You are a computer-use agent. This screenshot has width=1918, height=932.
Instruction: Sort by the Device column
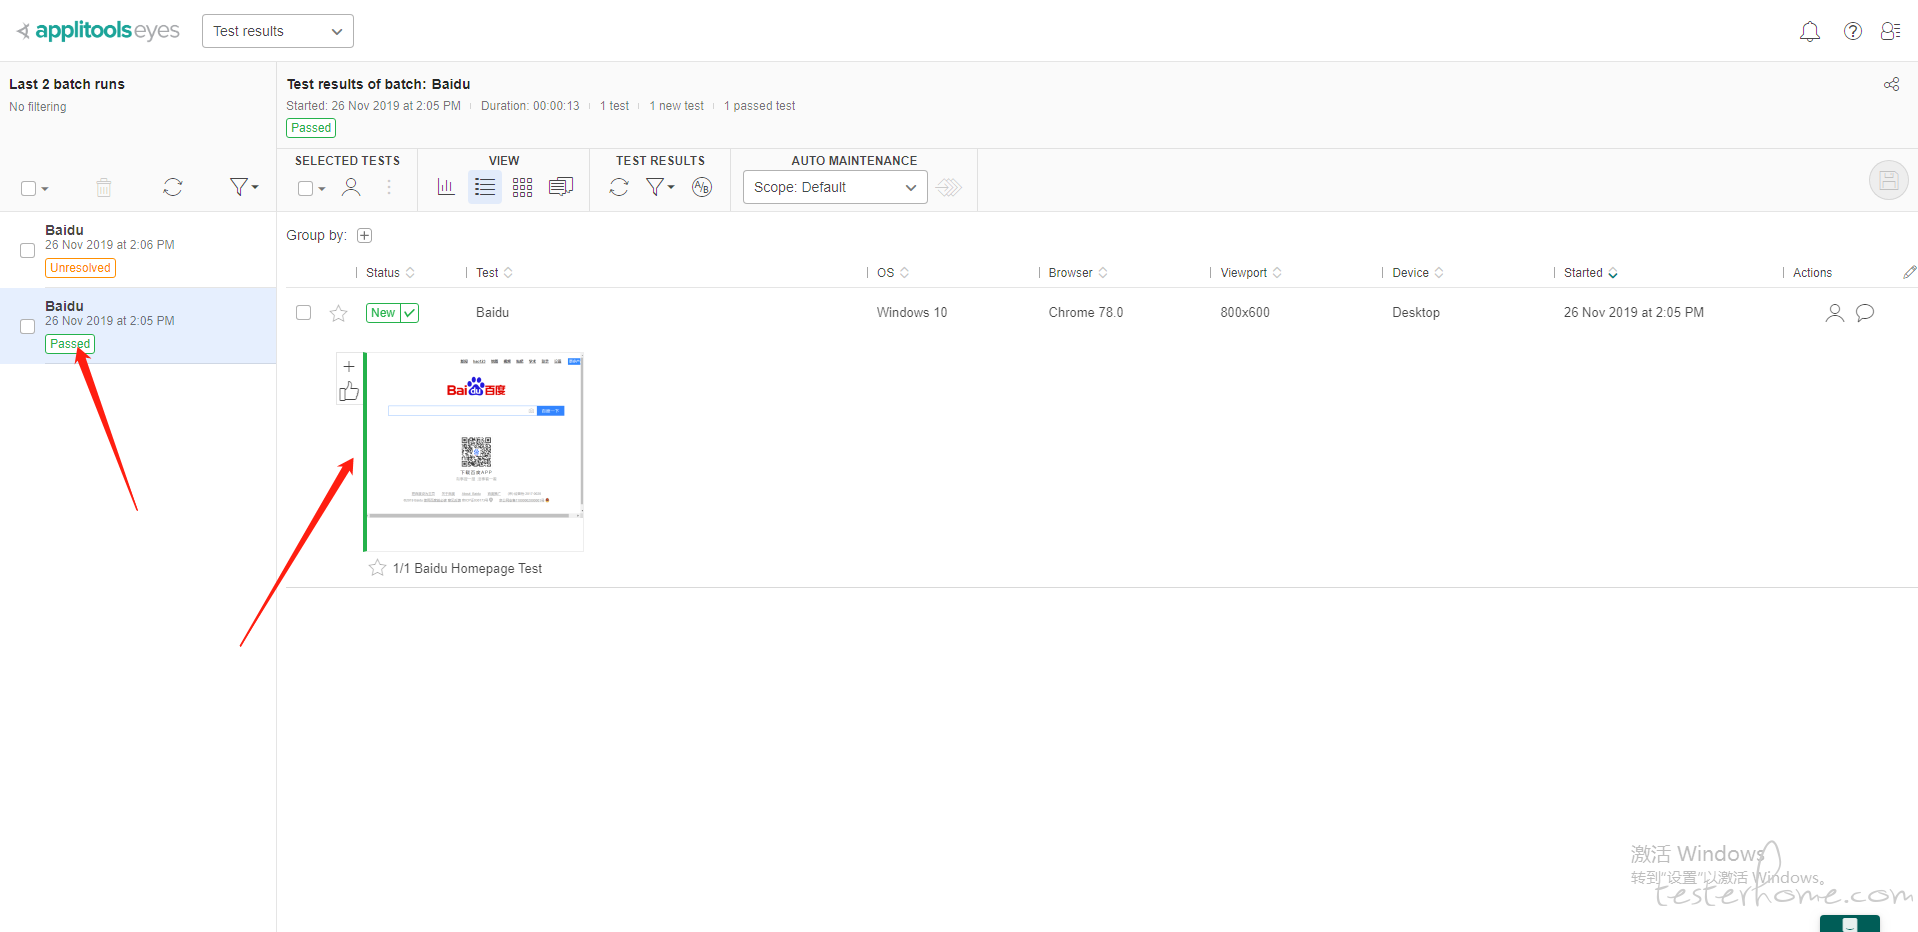(x=1418, y=273)
